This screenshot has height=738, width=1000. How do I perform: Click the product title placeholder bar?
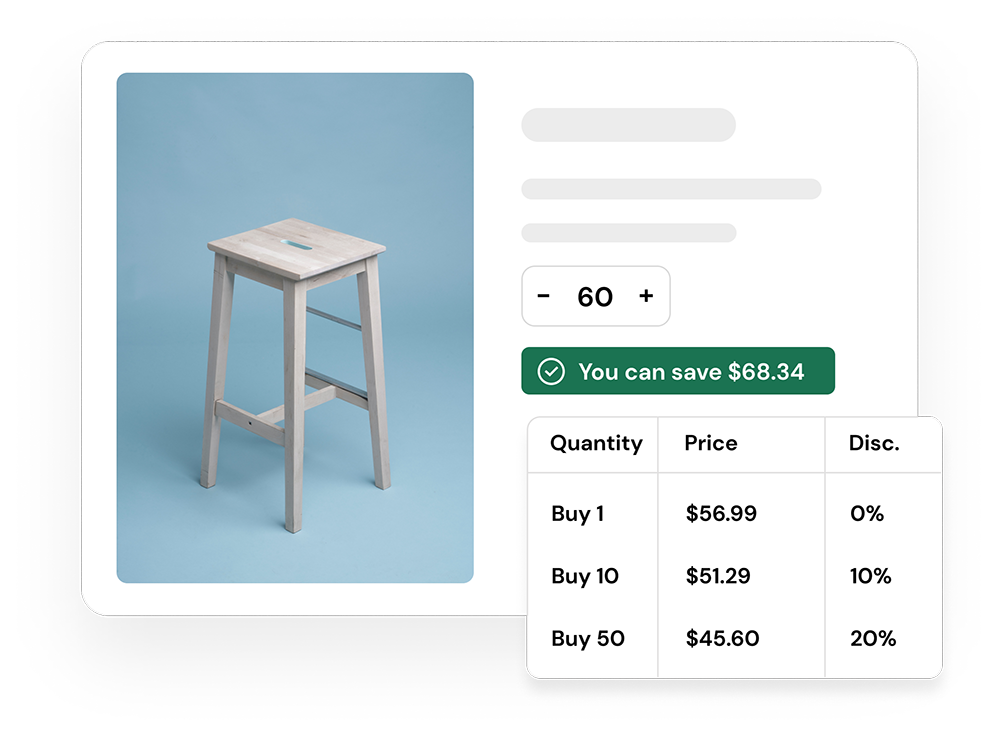628,125
